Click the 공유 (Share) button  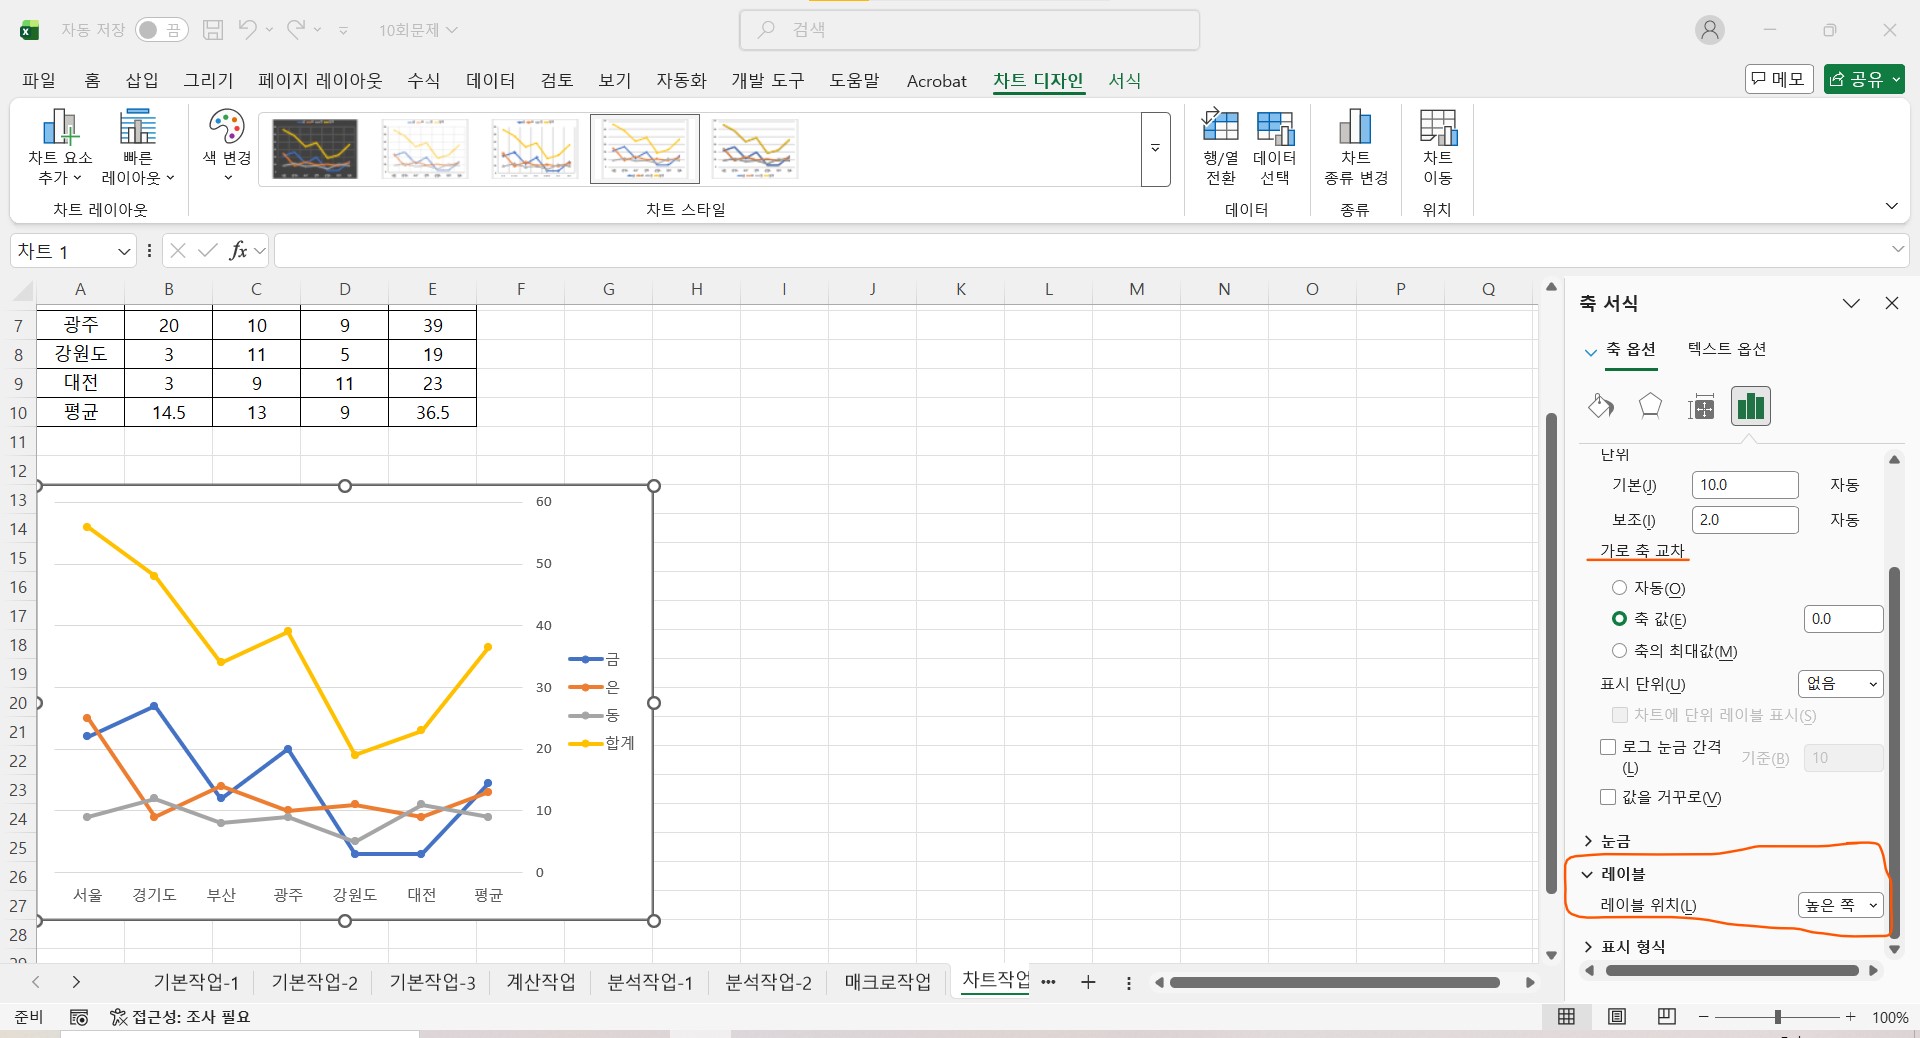(x=1863, y=79)
